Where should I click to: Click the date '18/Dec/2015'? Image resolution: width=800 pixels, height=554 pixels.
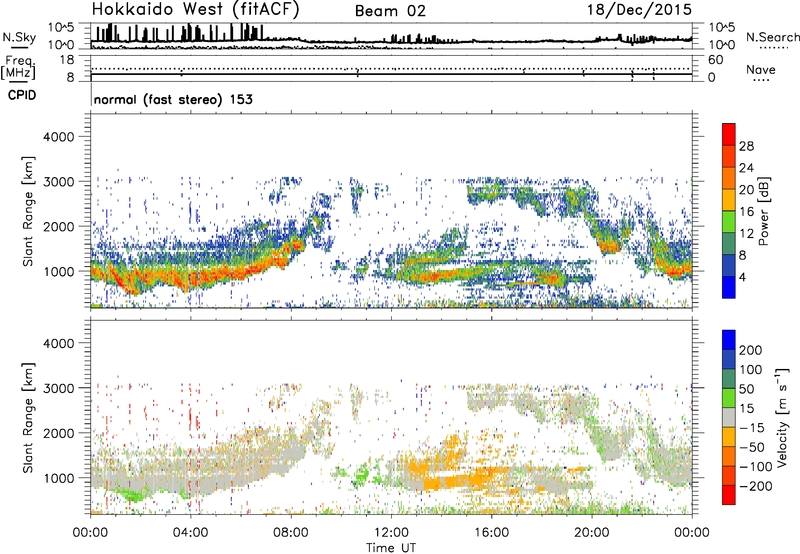[639, 10]
